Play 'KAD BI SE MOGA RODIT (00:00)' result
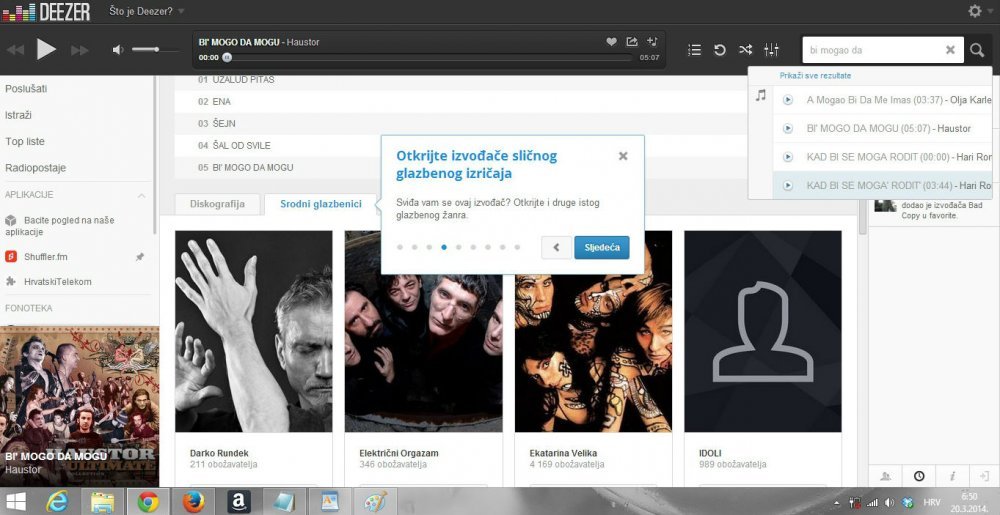1000x515 pixels. pyautogui.click(x=788, y=157)
